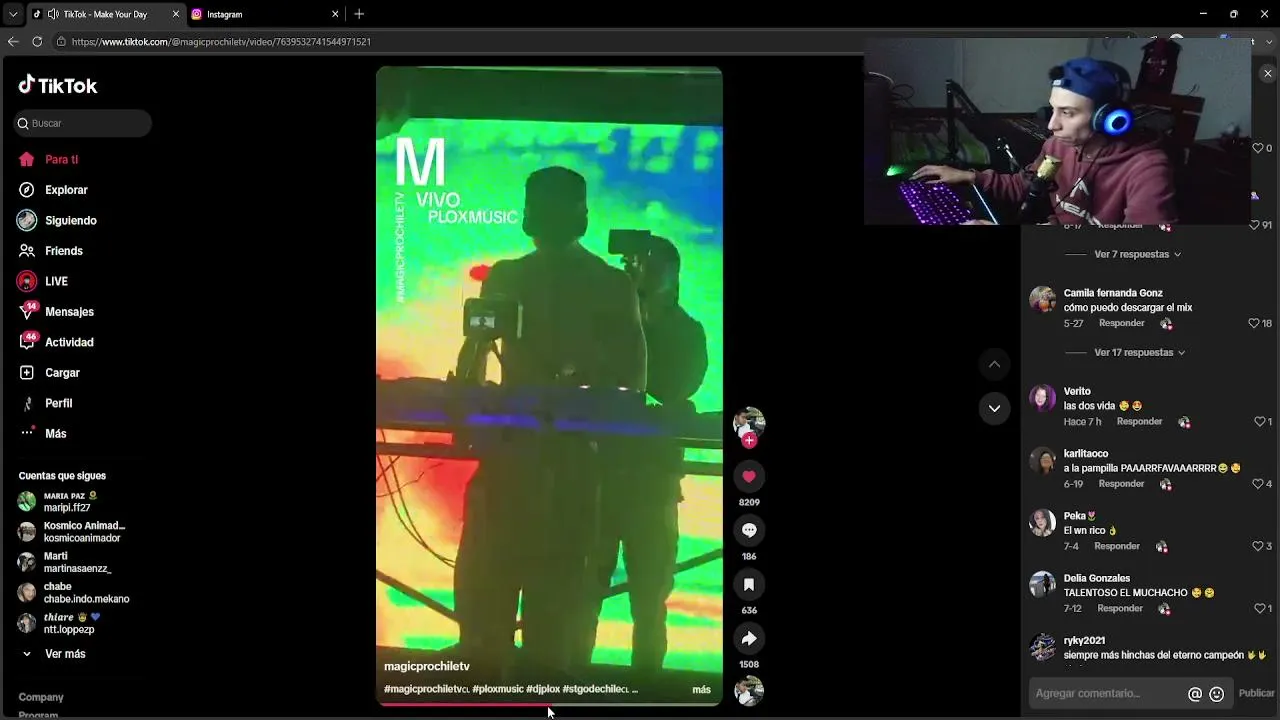
Task: Open a new browser tab
Action: [x=359, y=14]
